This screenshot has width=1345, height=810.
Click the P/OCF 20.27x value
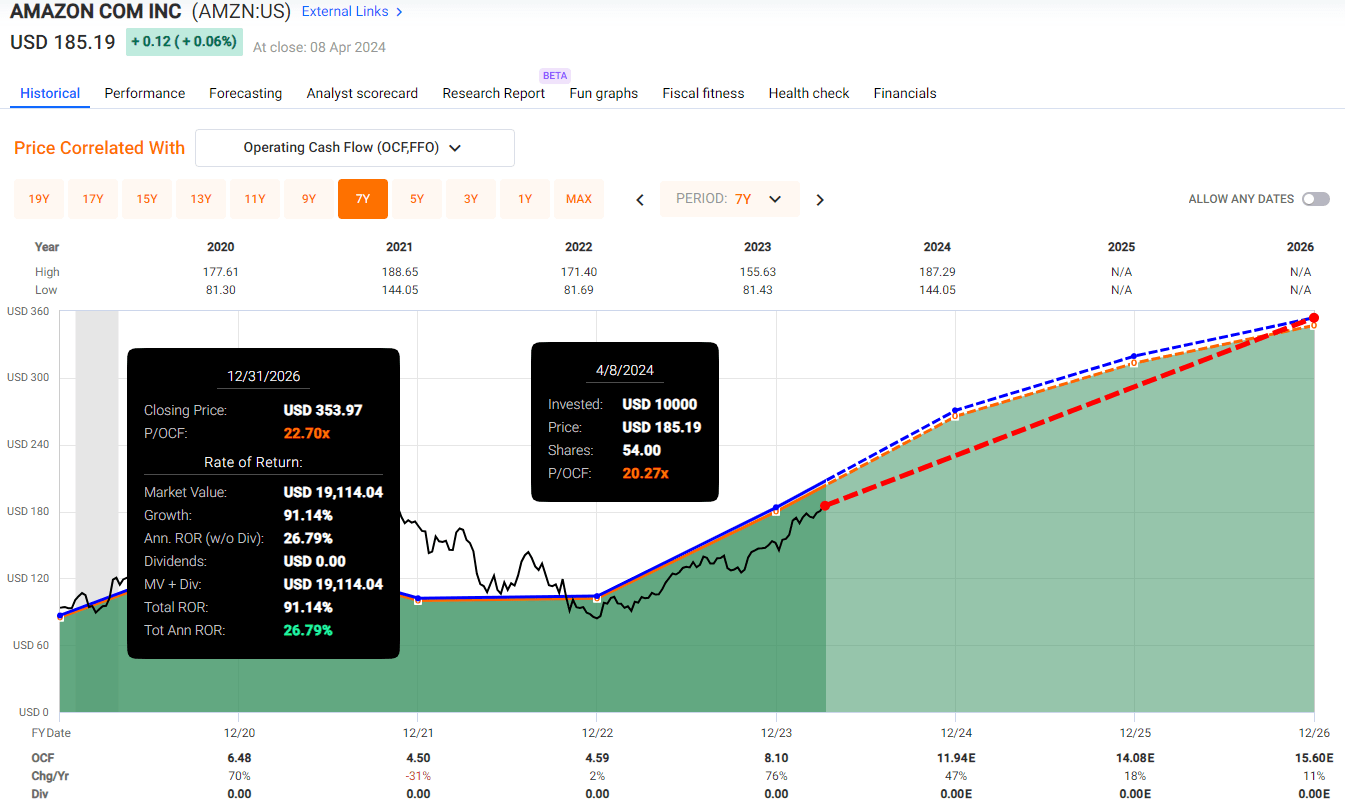click(645, 473)
